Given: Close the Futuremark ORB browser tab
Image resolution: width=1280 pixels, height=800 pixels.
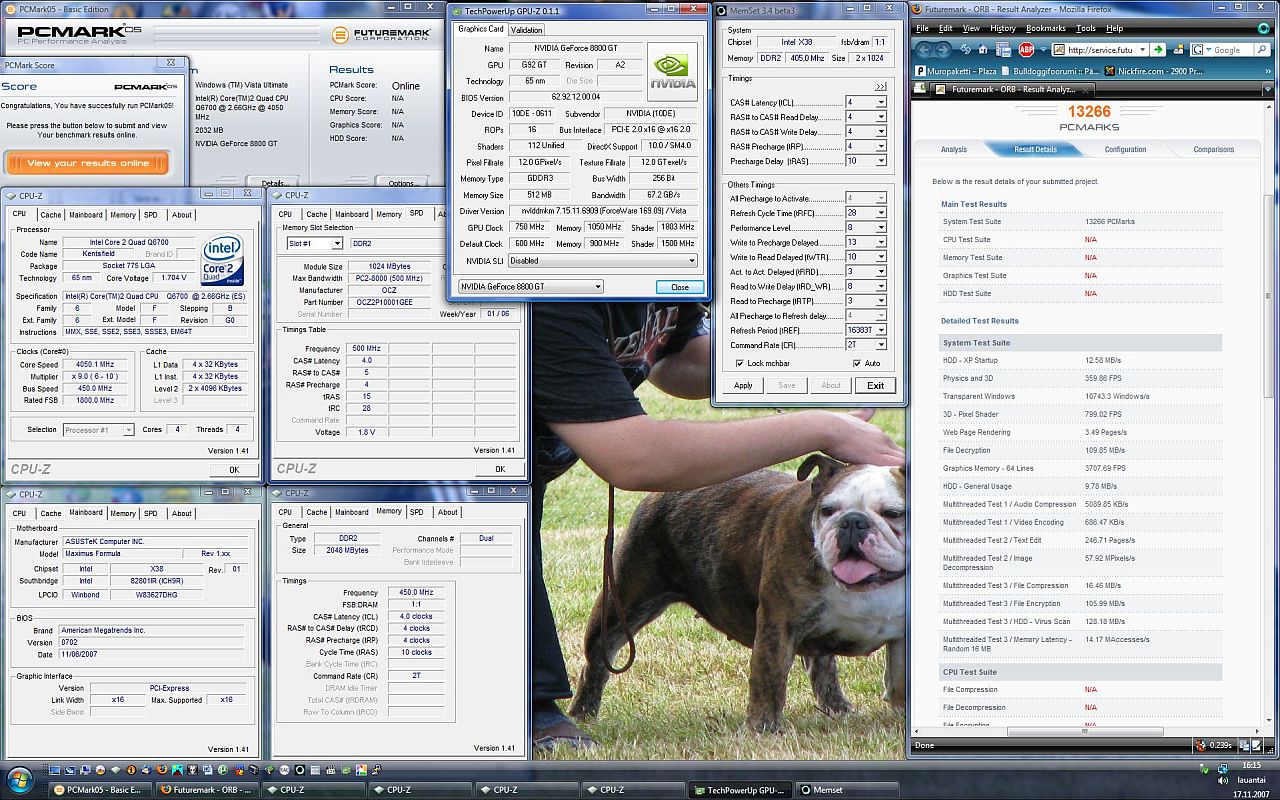Looking at the screenshot, I should tap(1084, 91).
